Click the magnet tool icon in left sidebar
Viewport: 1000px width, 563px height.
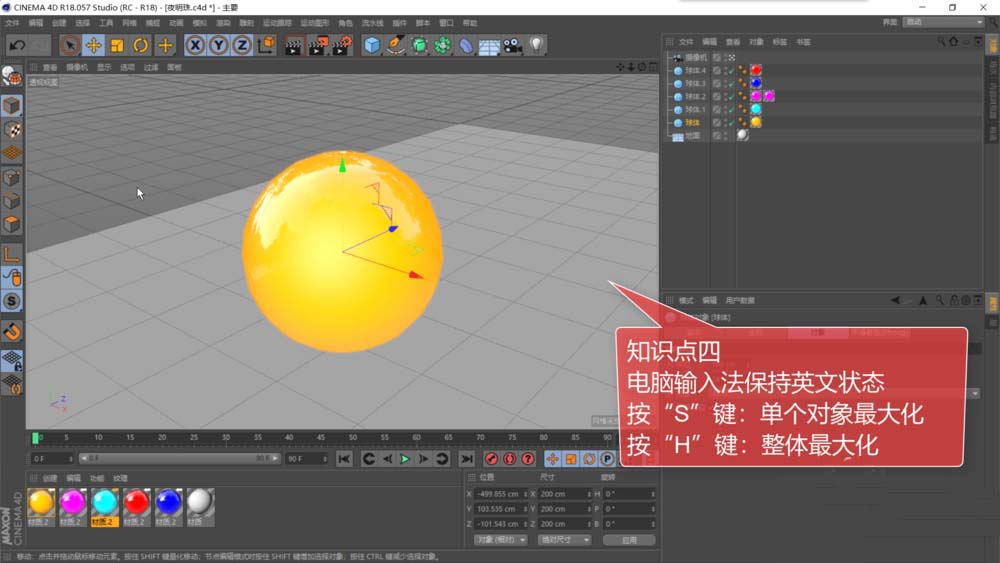[11, 332]
